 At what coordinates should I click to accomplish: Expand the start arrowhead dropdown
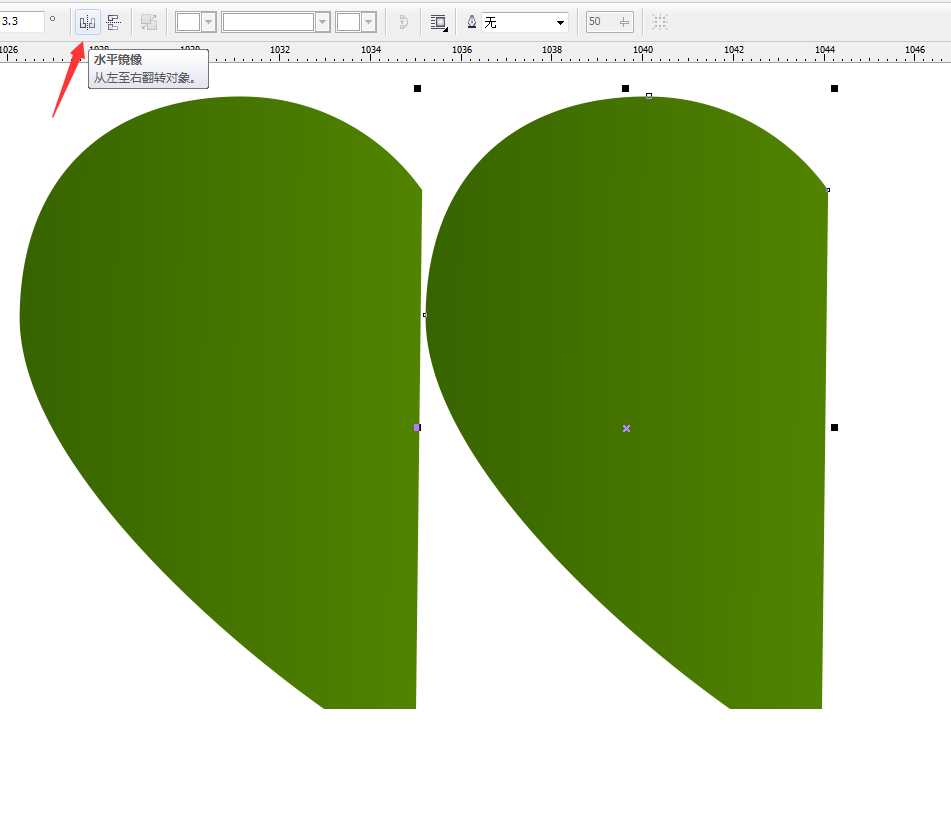[209, 22]
